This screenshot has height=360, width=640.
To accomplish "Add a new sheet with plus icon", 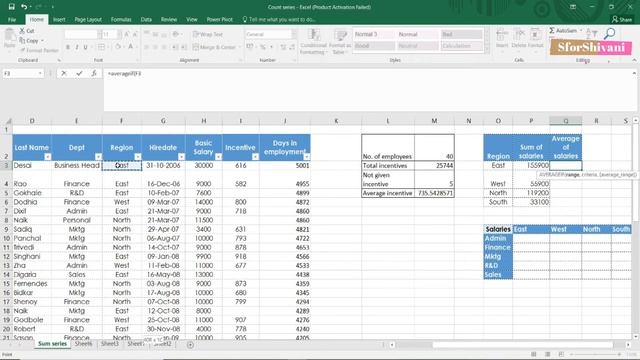I will click(190, 345).
